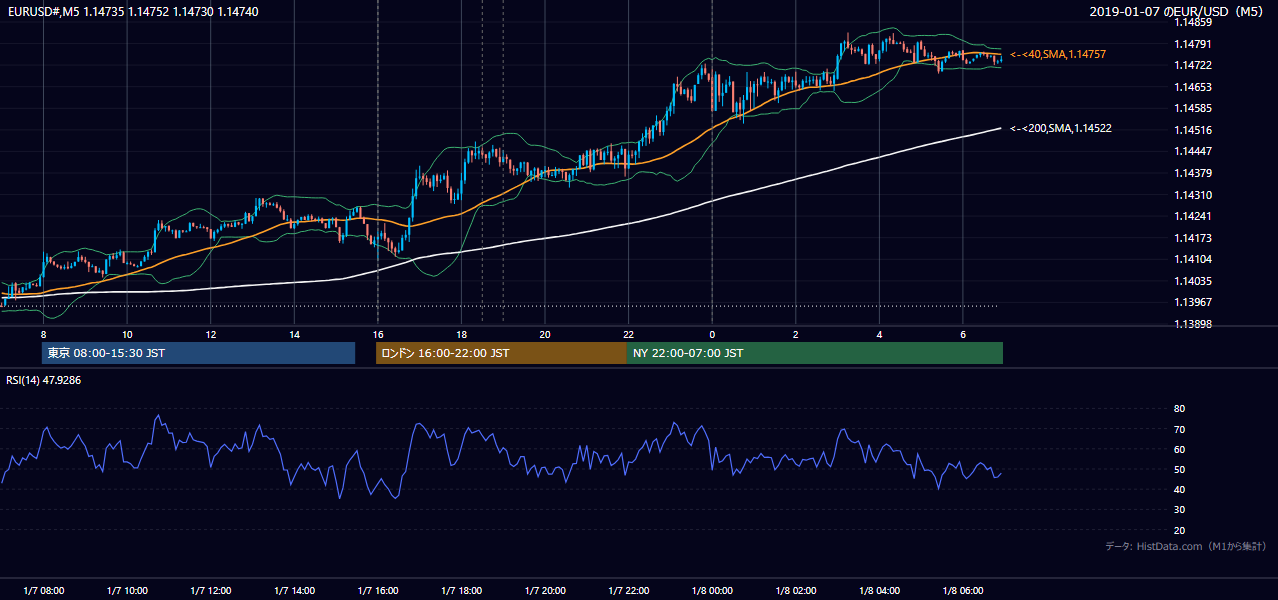Click price axis label 1.14791
The image size is (1278, 600).
(1193, 43)
